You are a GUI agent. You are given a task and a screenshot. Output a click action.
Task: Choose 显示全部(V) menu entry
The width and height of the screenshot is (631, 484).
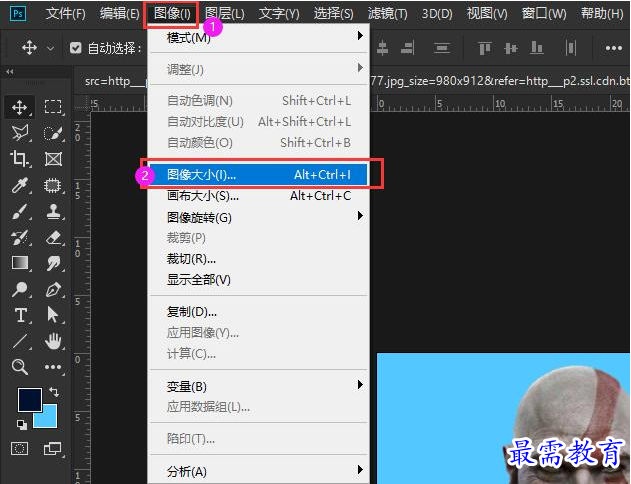point(259,280)
